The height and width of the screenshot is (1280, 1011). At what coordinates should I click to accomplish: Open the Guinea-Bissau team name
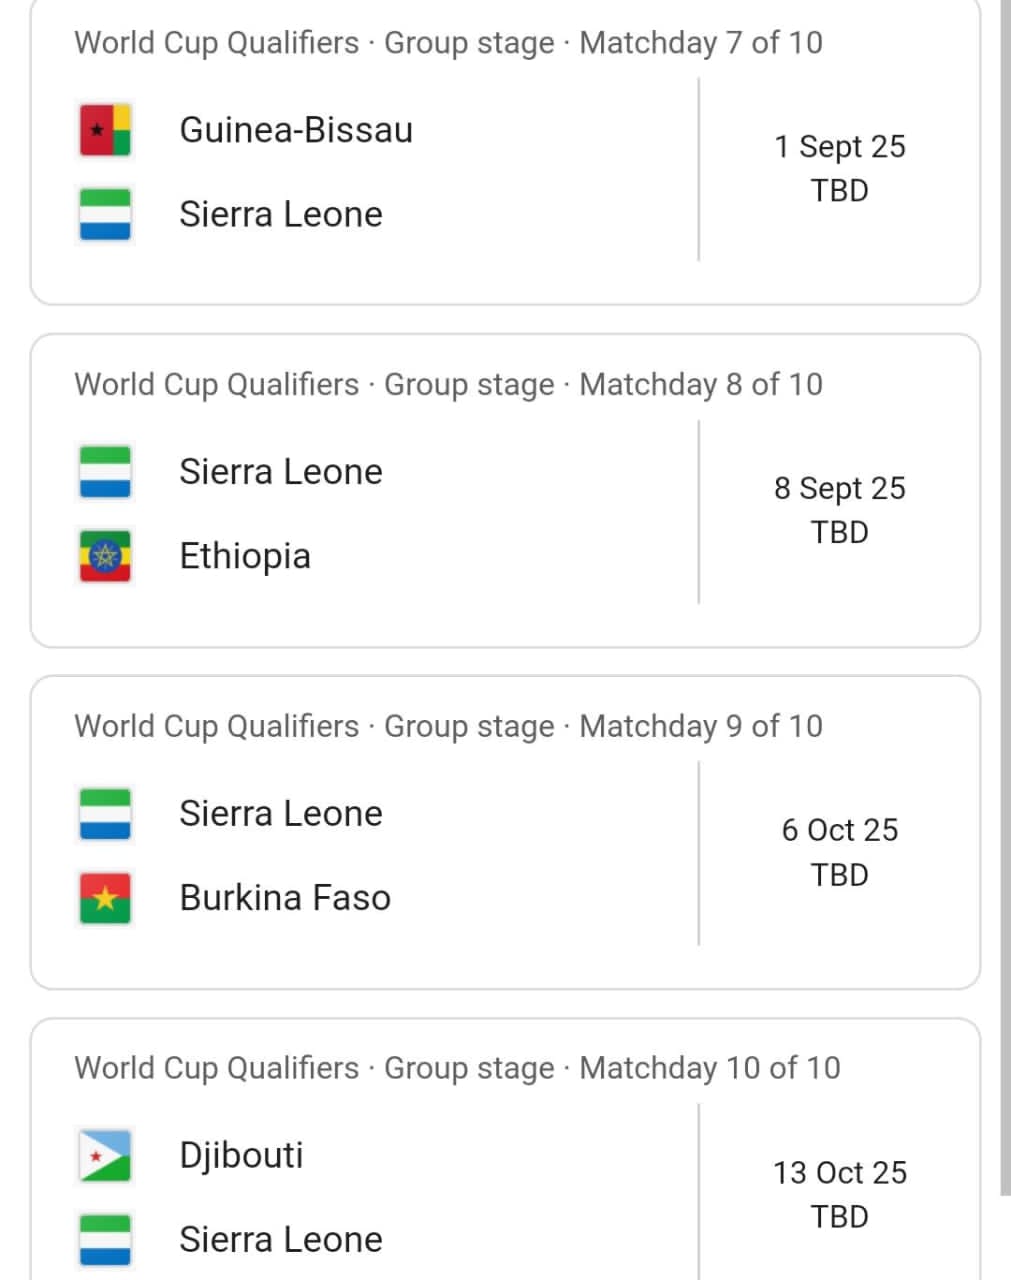296,130
